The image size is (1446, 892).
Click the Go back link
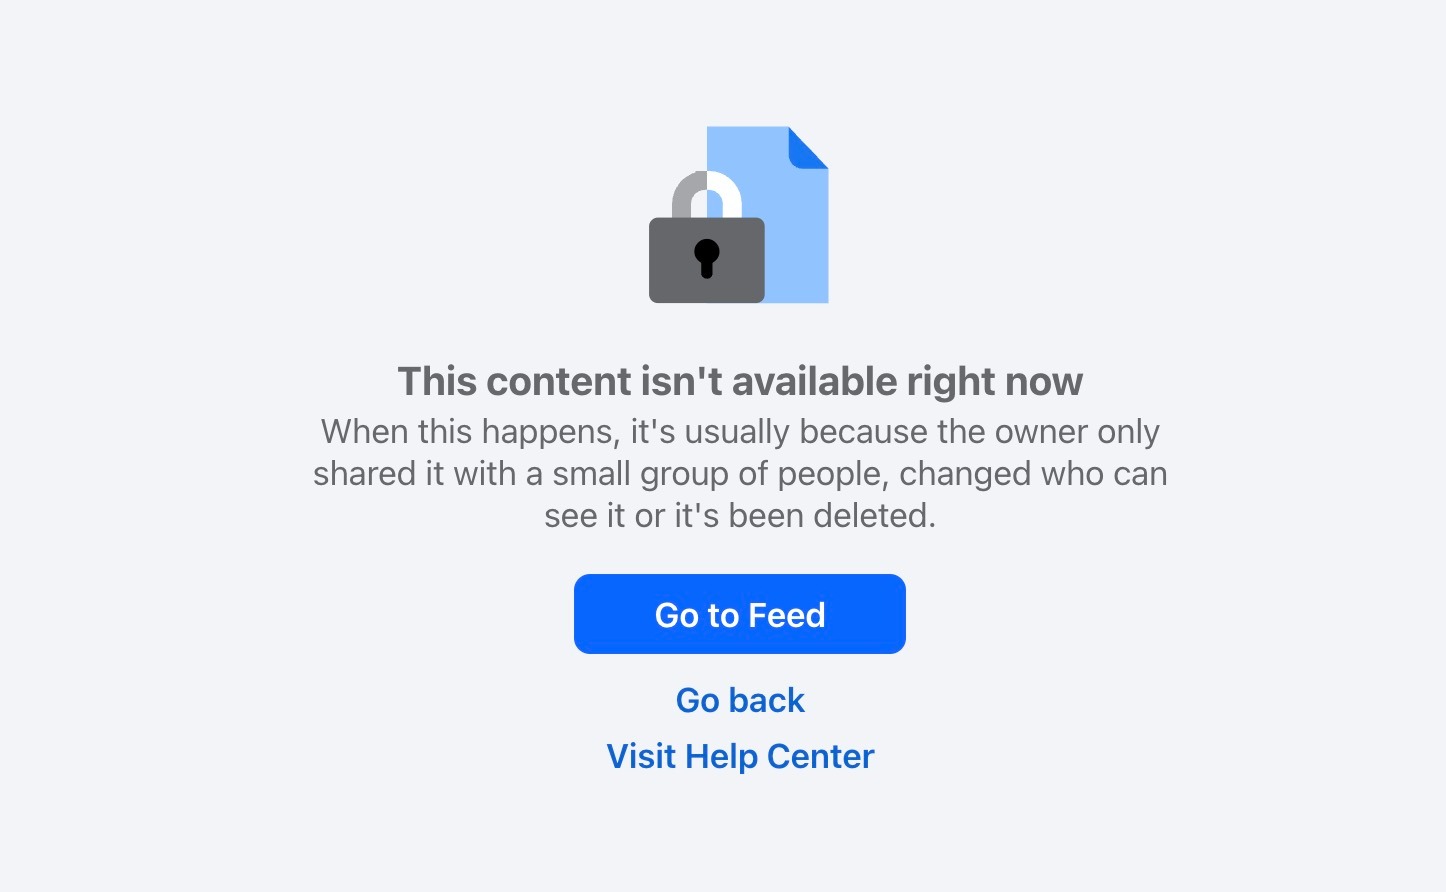[740, 700]
